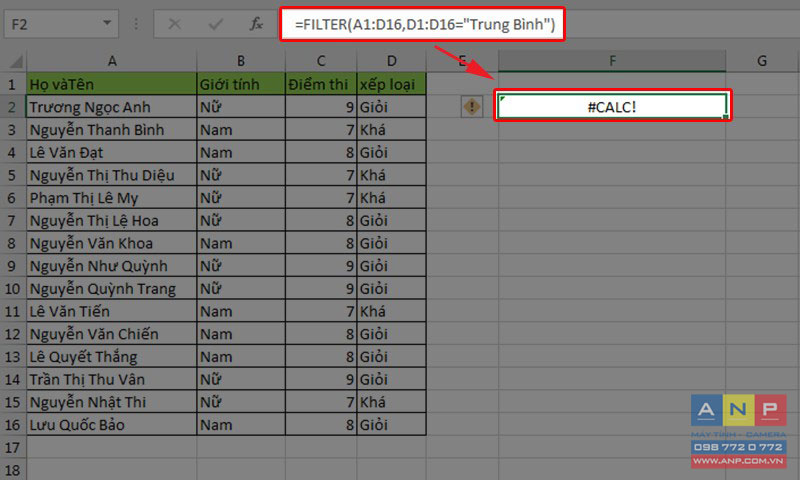Image resolution: width=800 pixels, height=480 pixels.
Task: Select score cell 7 in row 11
Action: coord(321,311)
